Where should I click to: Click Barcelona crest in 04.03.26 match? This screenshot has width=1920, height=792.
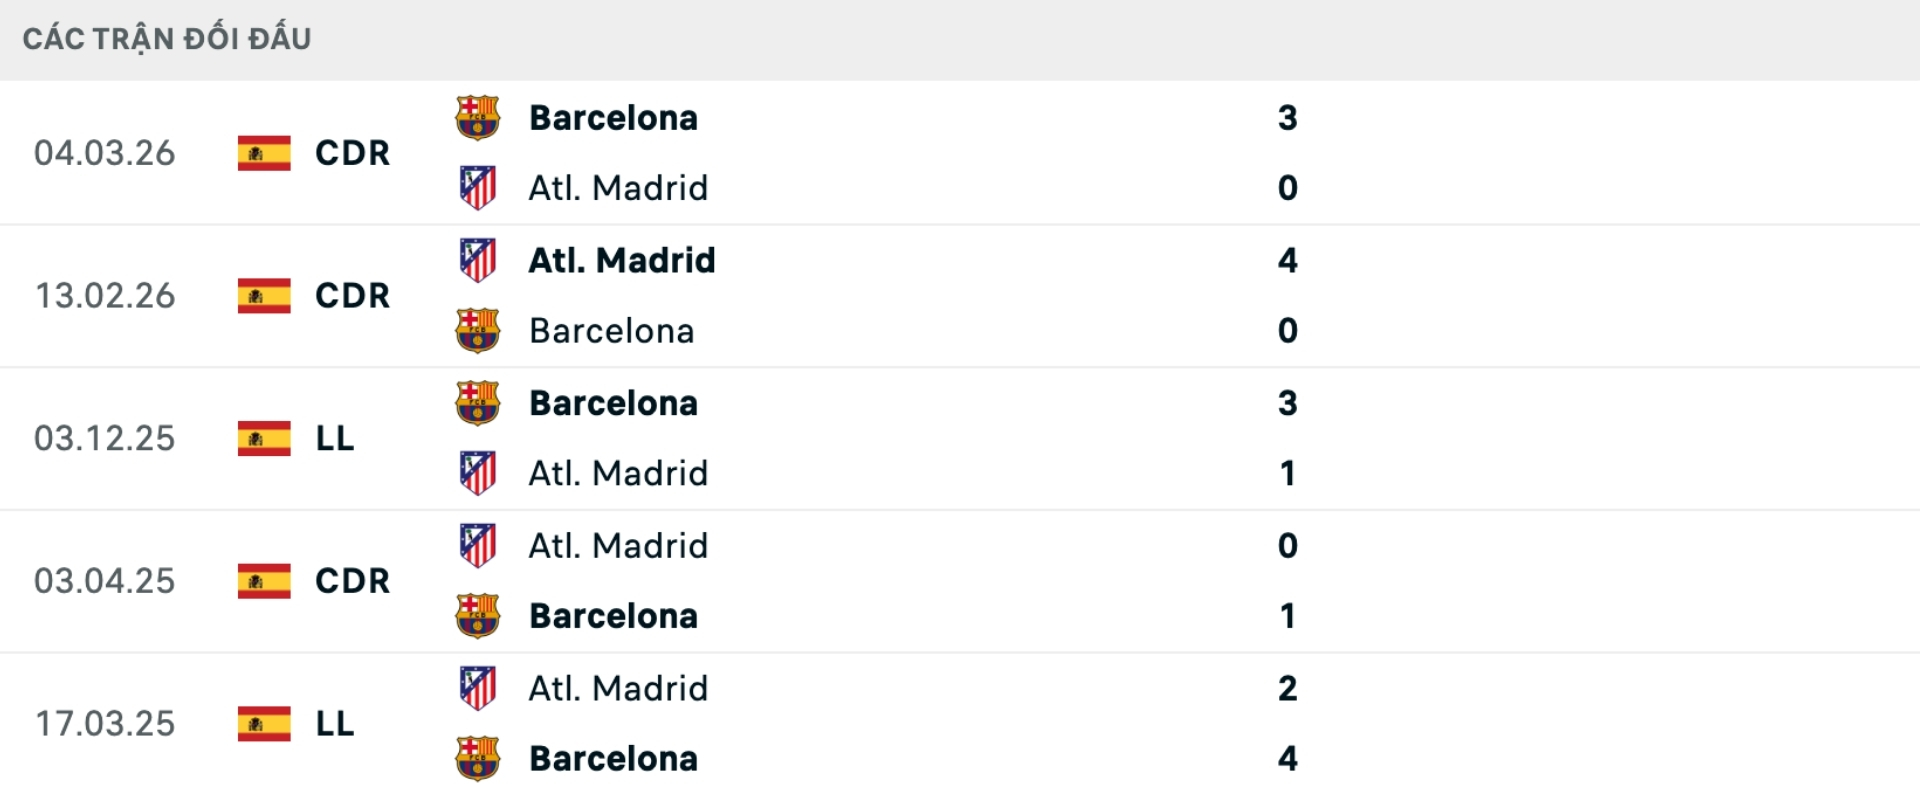click(477, 118)
